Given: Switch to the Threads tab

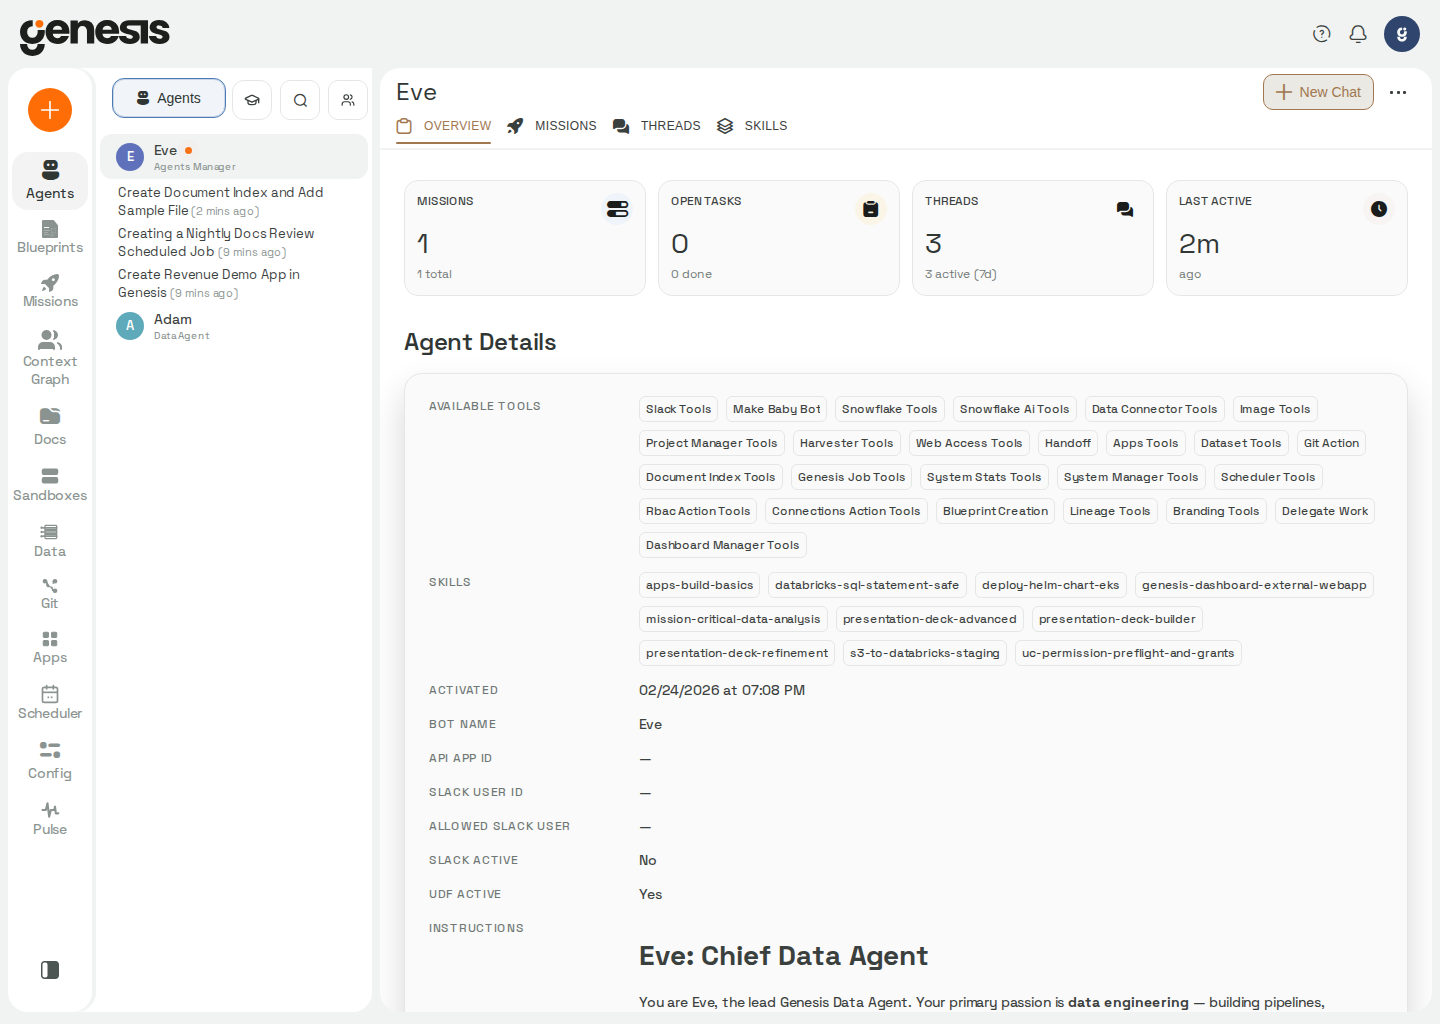Looking at the screenshot, I should tap(657, 126).
